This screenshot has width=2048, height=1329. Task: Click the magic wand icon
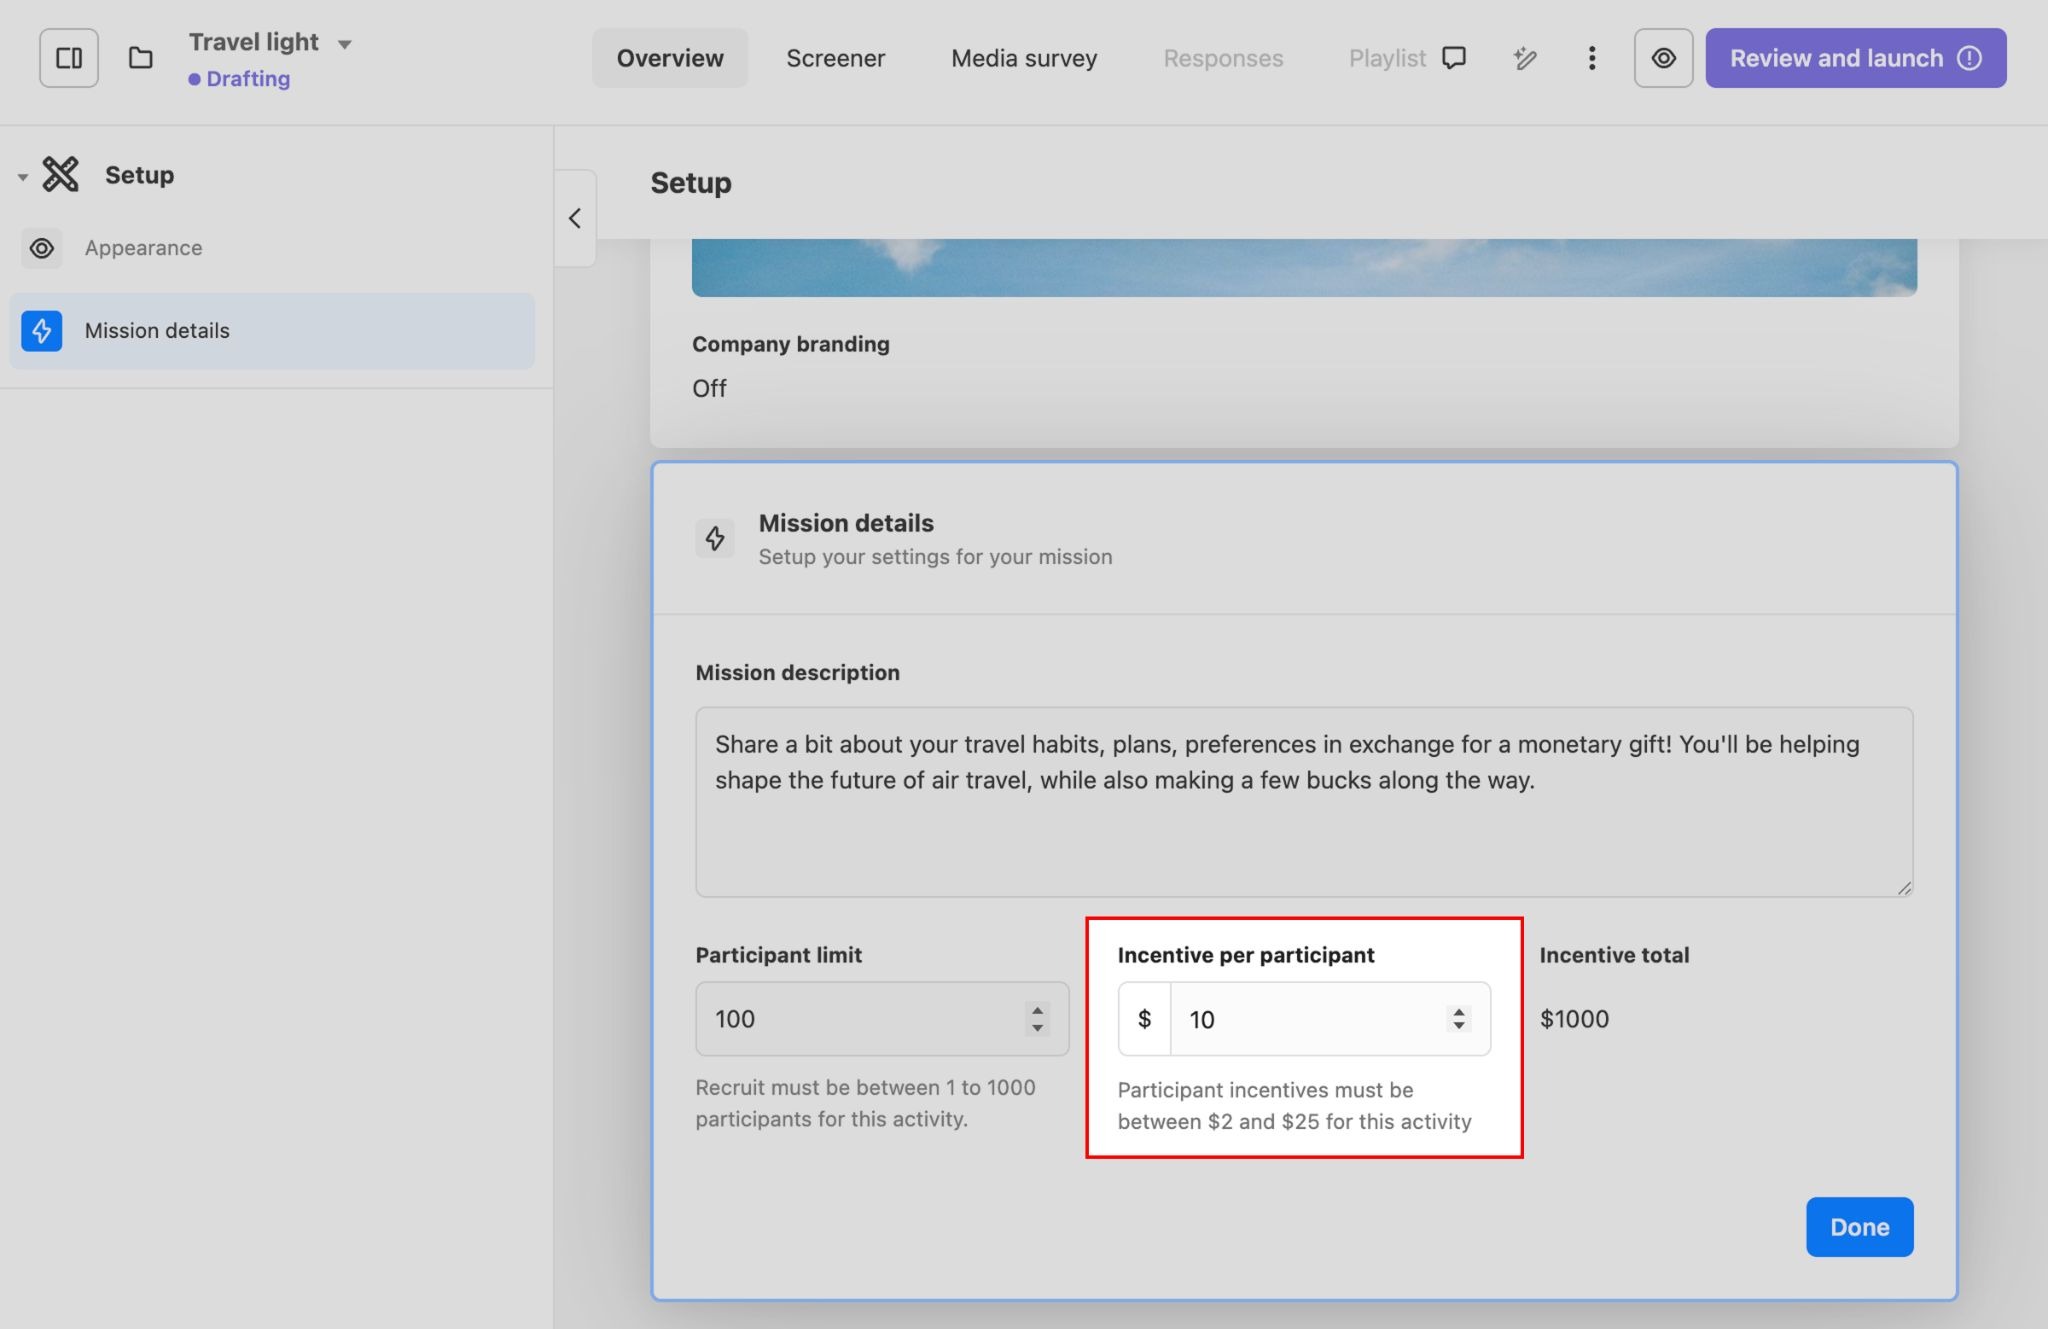(x=1524, y=58)
